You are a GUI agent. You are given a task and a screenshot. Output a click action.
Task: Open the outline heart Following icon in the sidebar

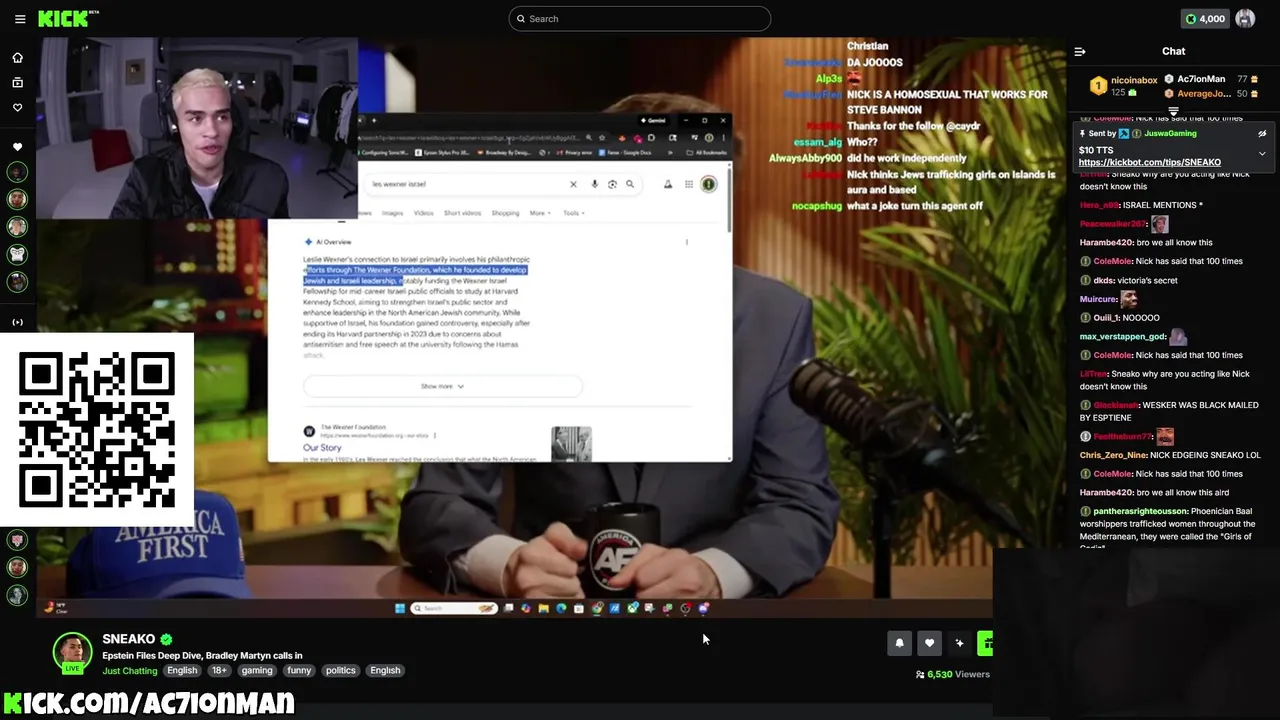17,107
